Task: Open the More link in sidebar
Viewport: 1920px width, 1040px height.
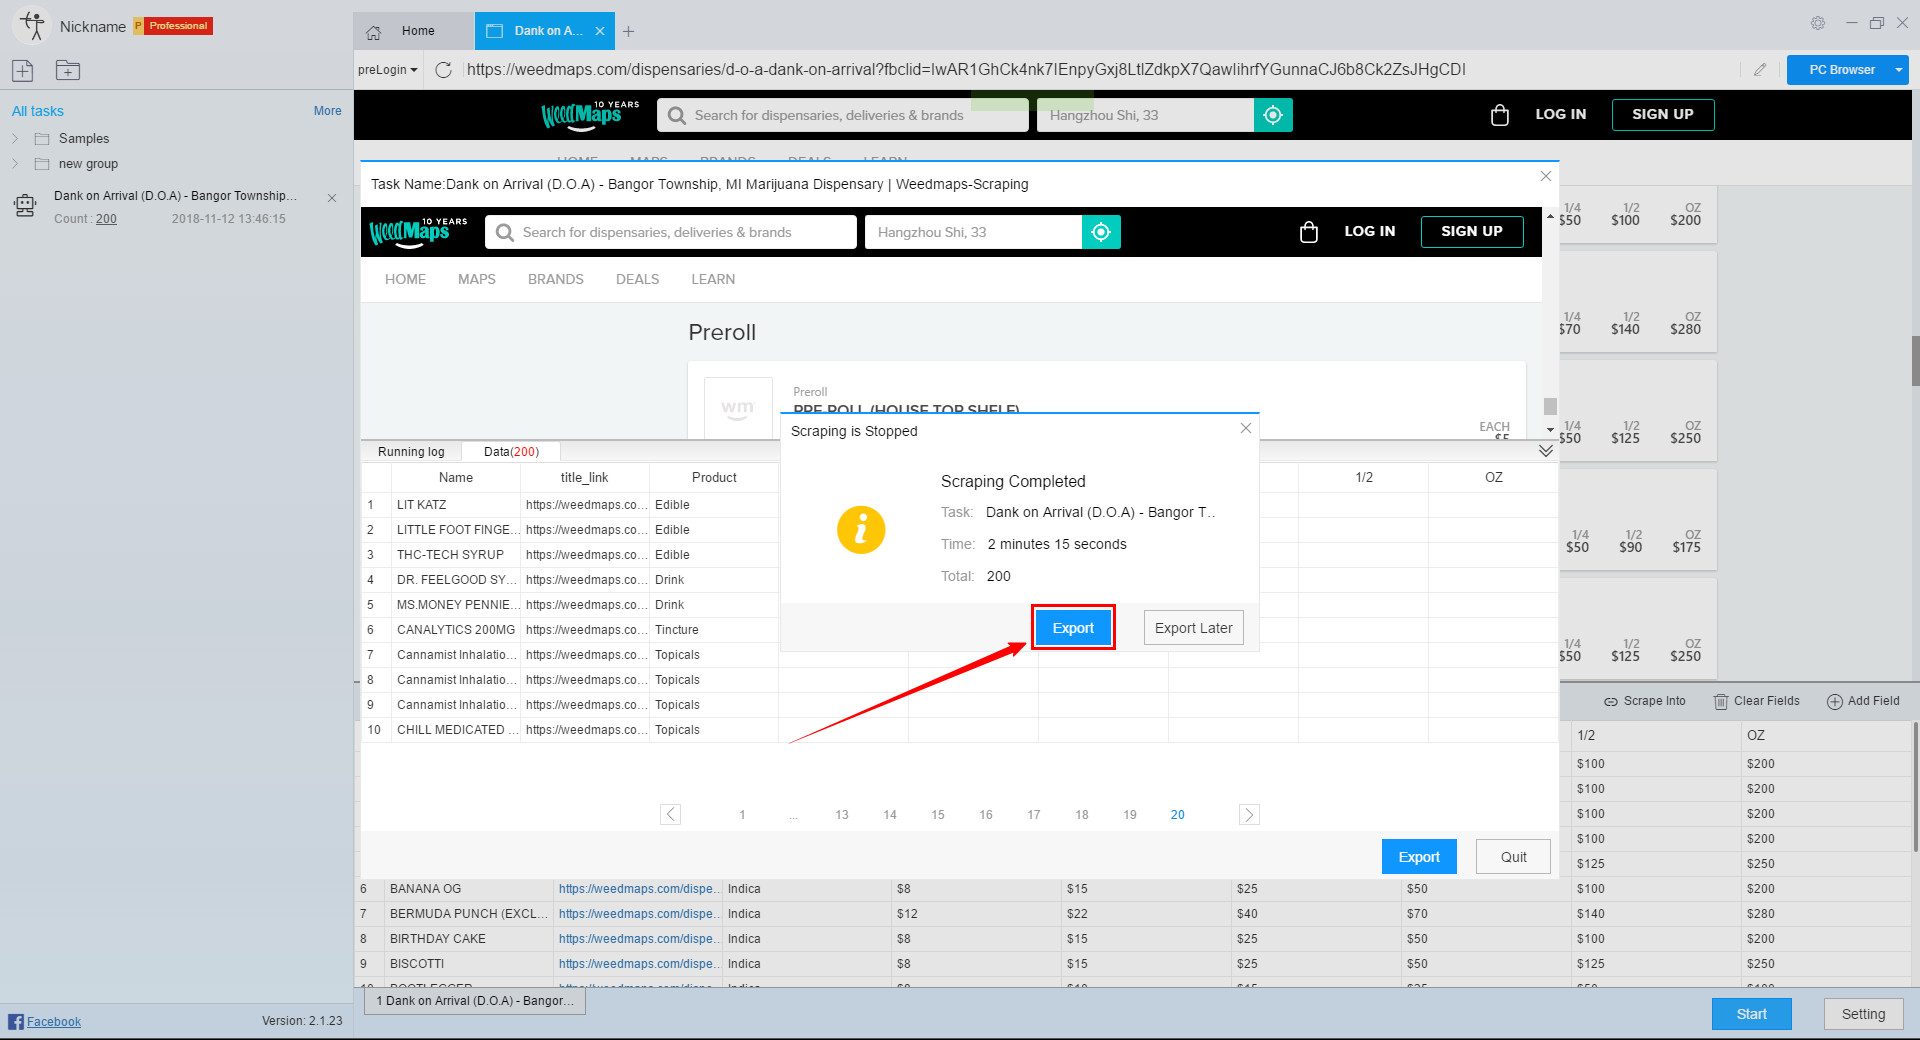Action: click(327, 111)
